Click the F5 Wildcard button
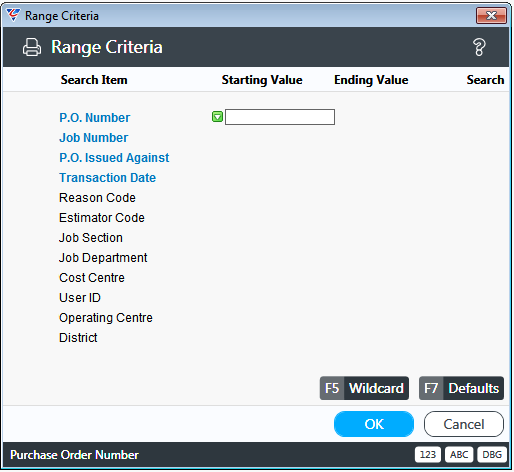Image resolution: width=514 pixels, height=472 pixels. tap(364, 388)
